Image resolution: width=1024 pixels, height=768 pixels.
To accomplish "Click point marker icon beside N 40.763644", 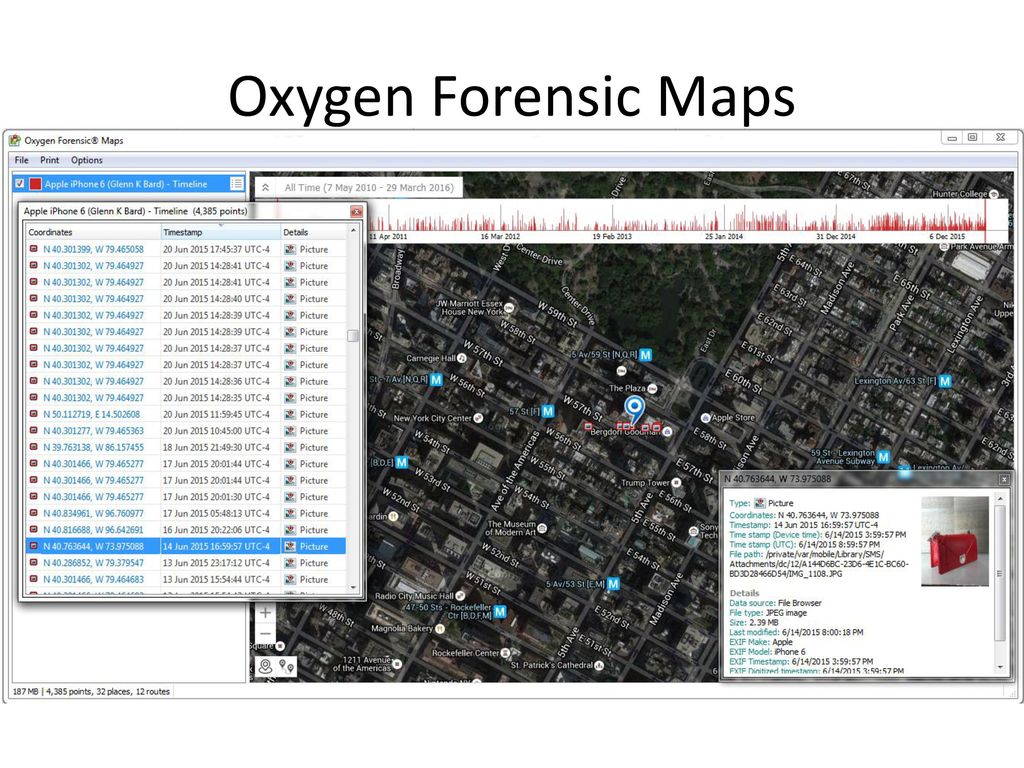I will point(33,546).
